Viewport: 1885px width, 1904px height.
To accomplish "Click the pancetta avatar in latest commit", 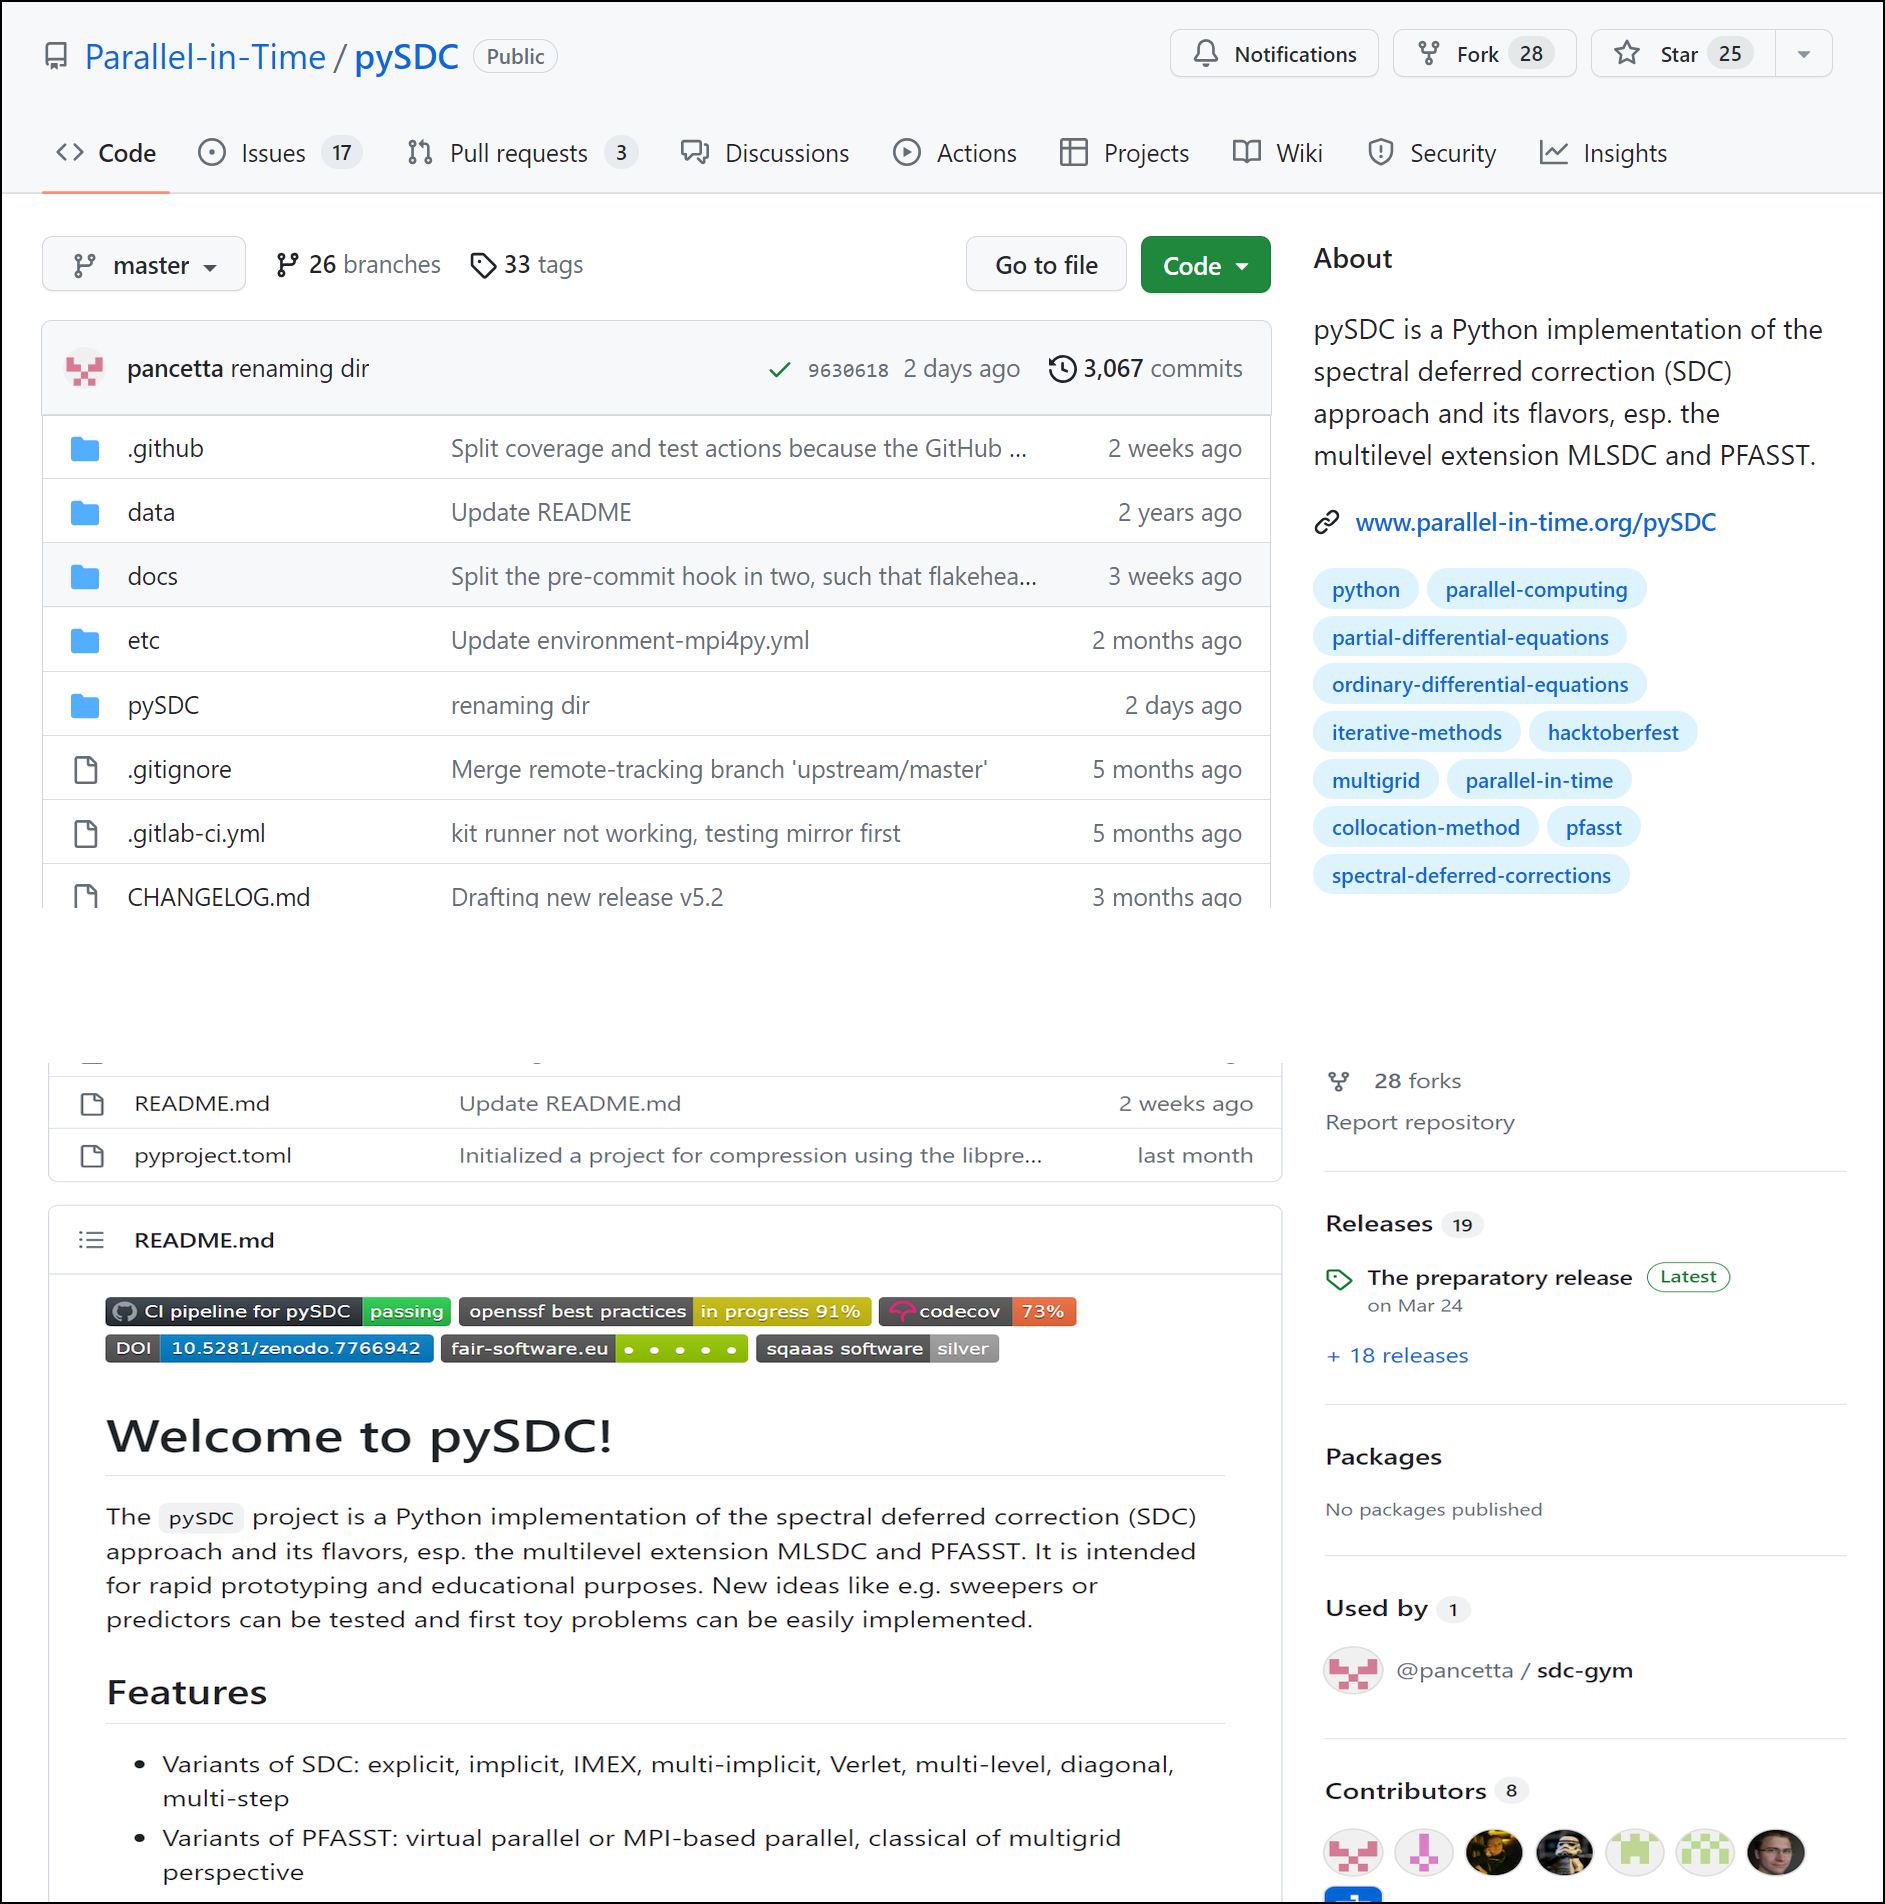I will (x=85, y=369).
